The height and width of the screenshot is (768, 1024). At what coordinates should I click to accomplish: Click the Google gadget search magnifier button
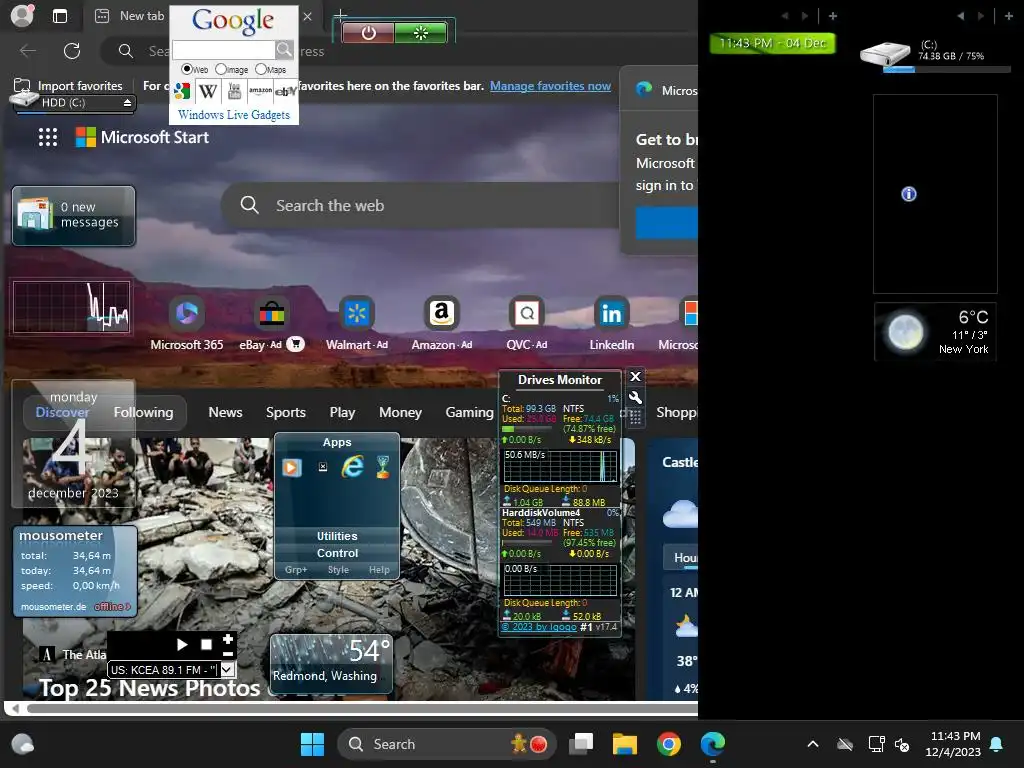pos(284,50)
